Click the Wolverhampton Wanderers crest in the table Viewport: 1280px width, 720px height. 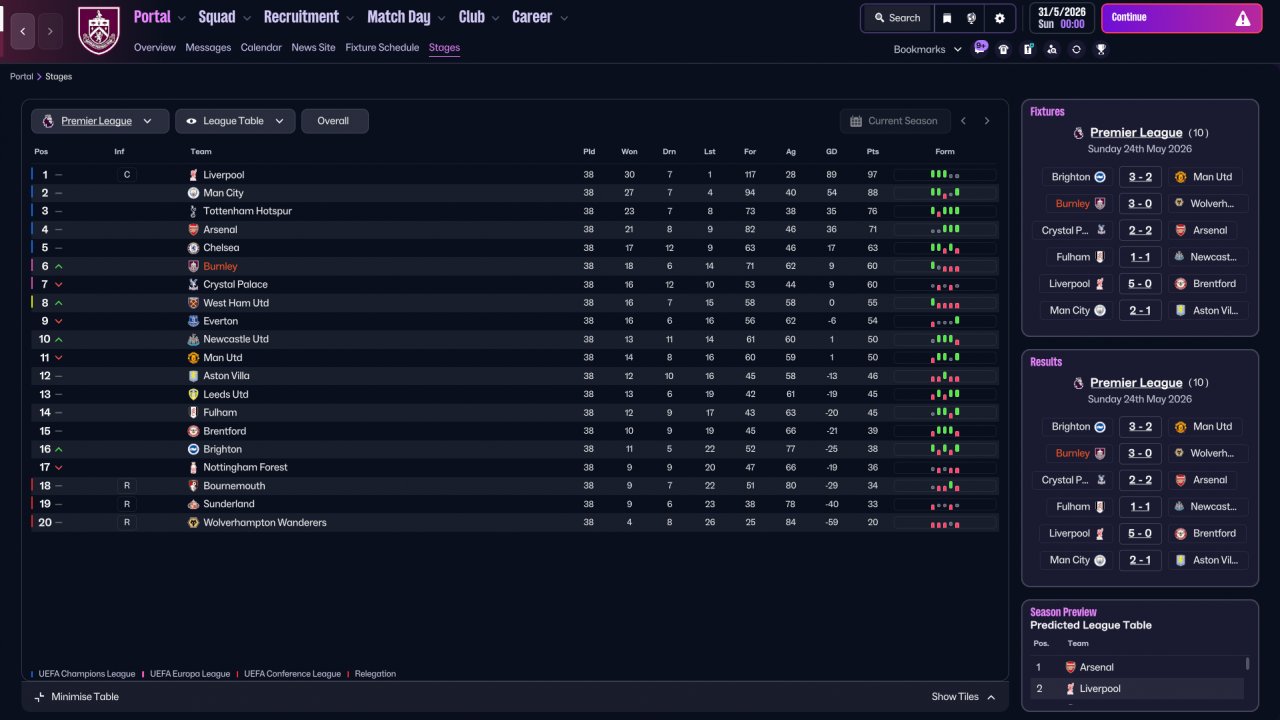click(193, 523)
